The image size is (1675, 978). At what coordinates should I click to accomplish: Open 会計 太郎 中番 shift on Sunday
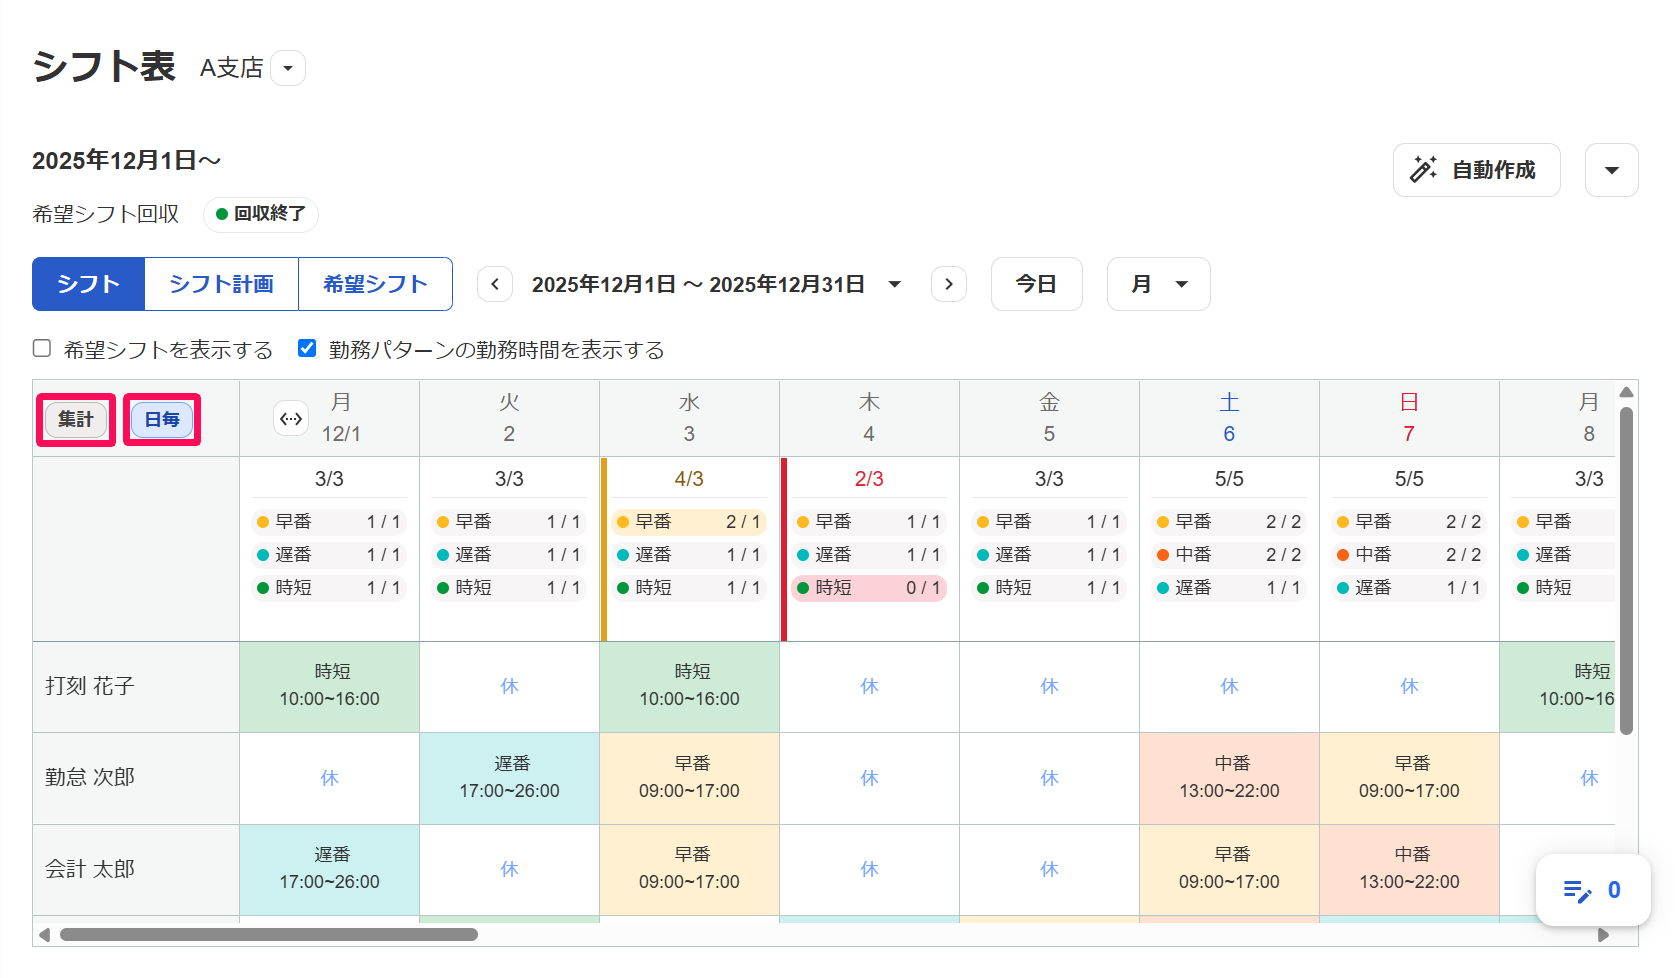[x=1409, y=869]
